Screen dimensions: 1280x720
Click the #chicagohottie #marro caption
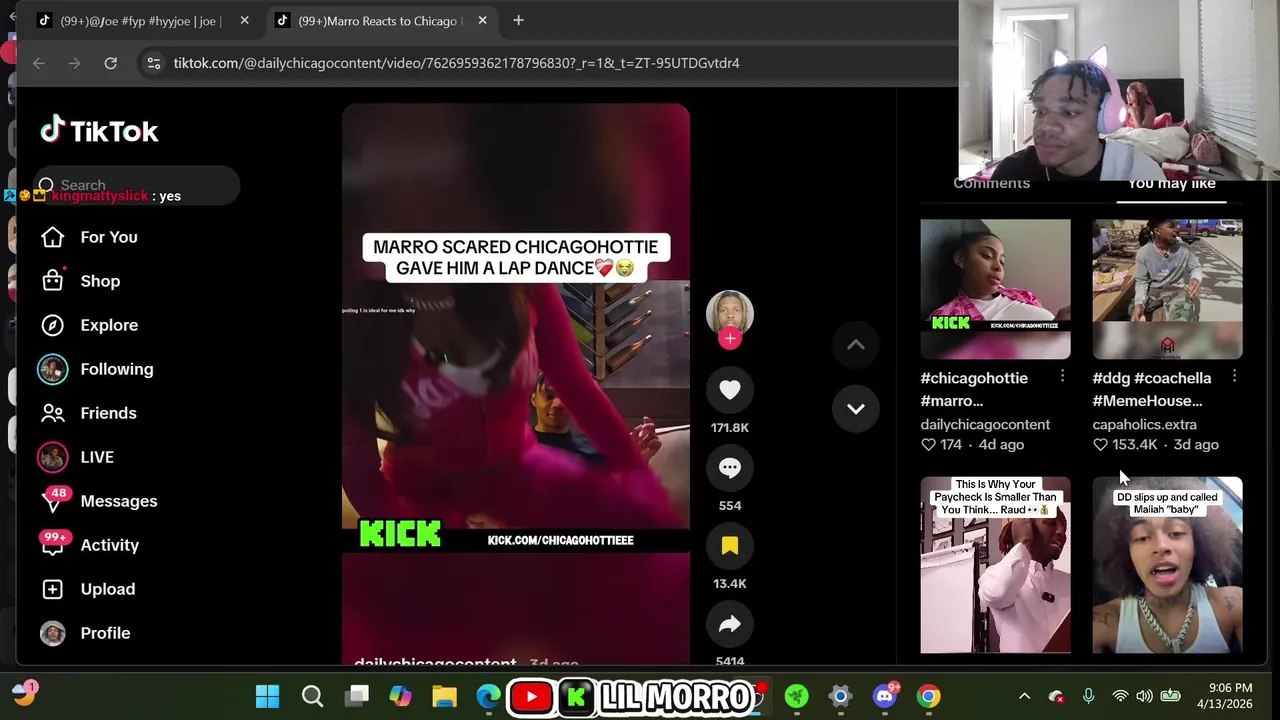(x=974, y=389)
